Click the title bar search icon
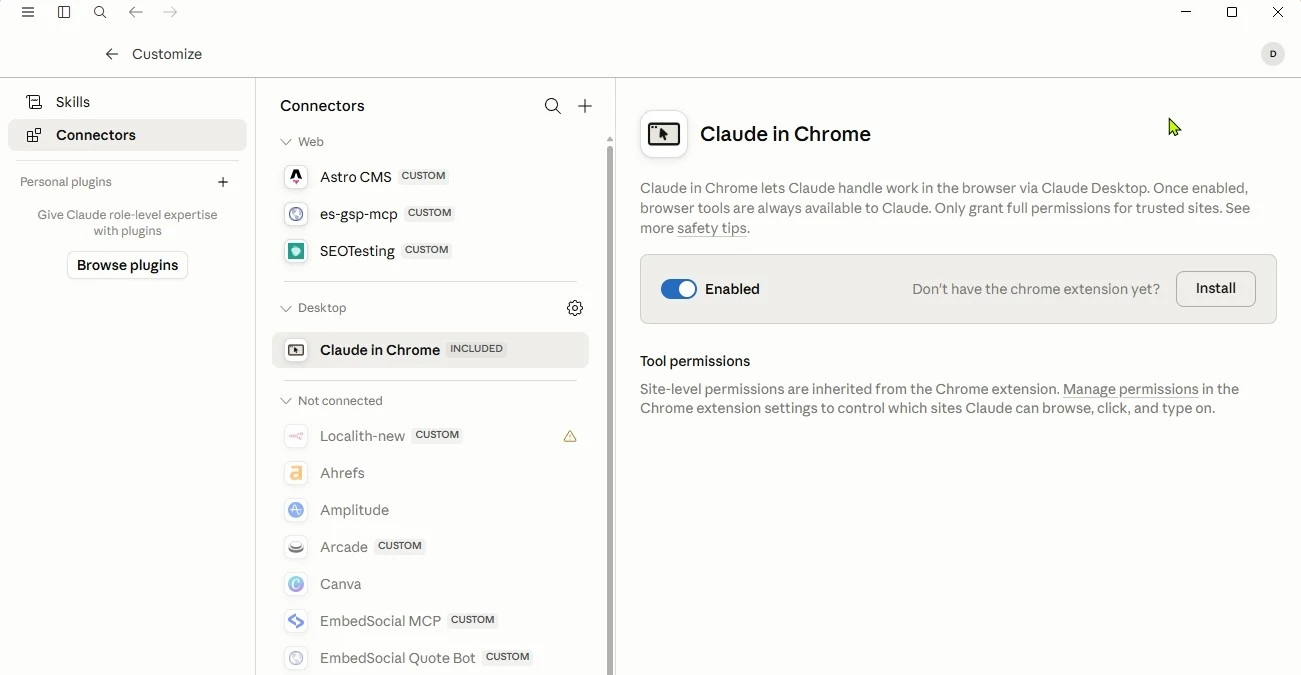This screenshot has height=675, width=1301. [x=100, y=13]
